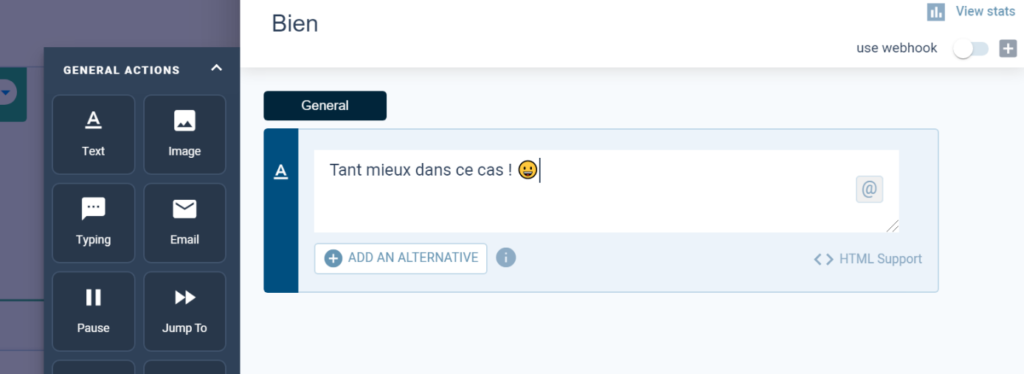Insert a Pause action

click(x=93, y=311)
